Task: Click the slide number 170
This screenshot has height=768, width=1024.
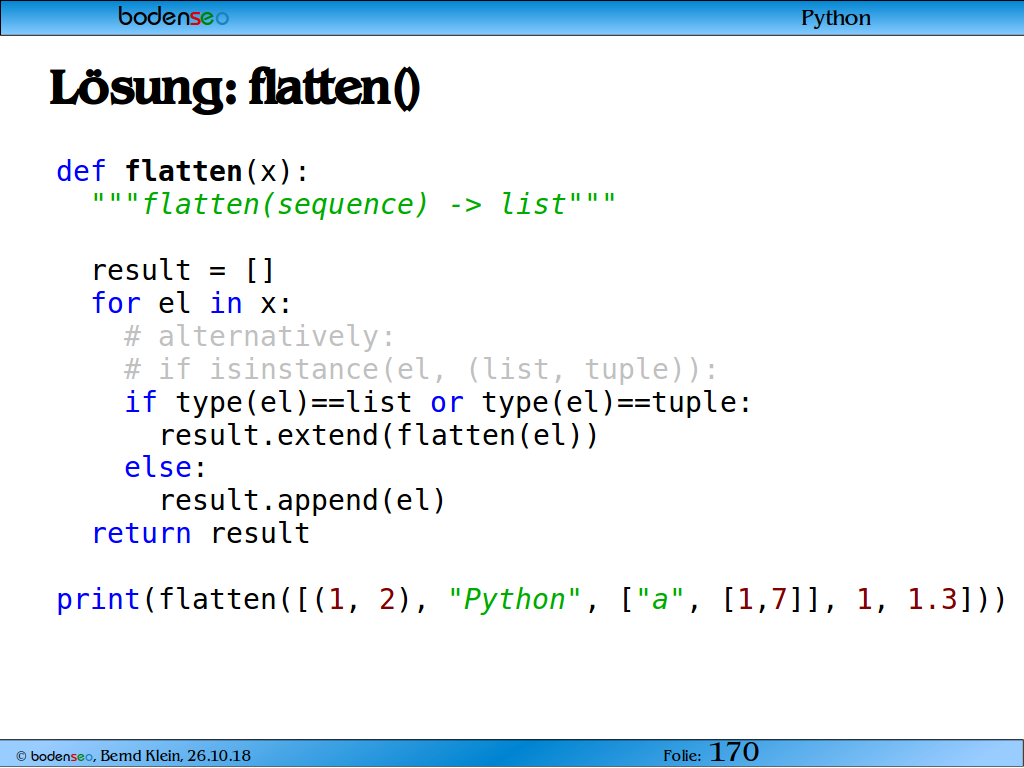Action: (x=733, y=752)
